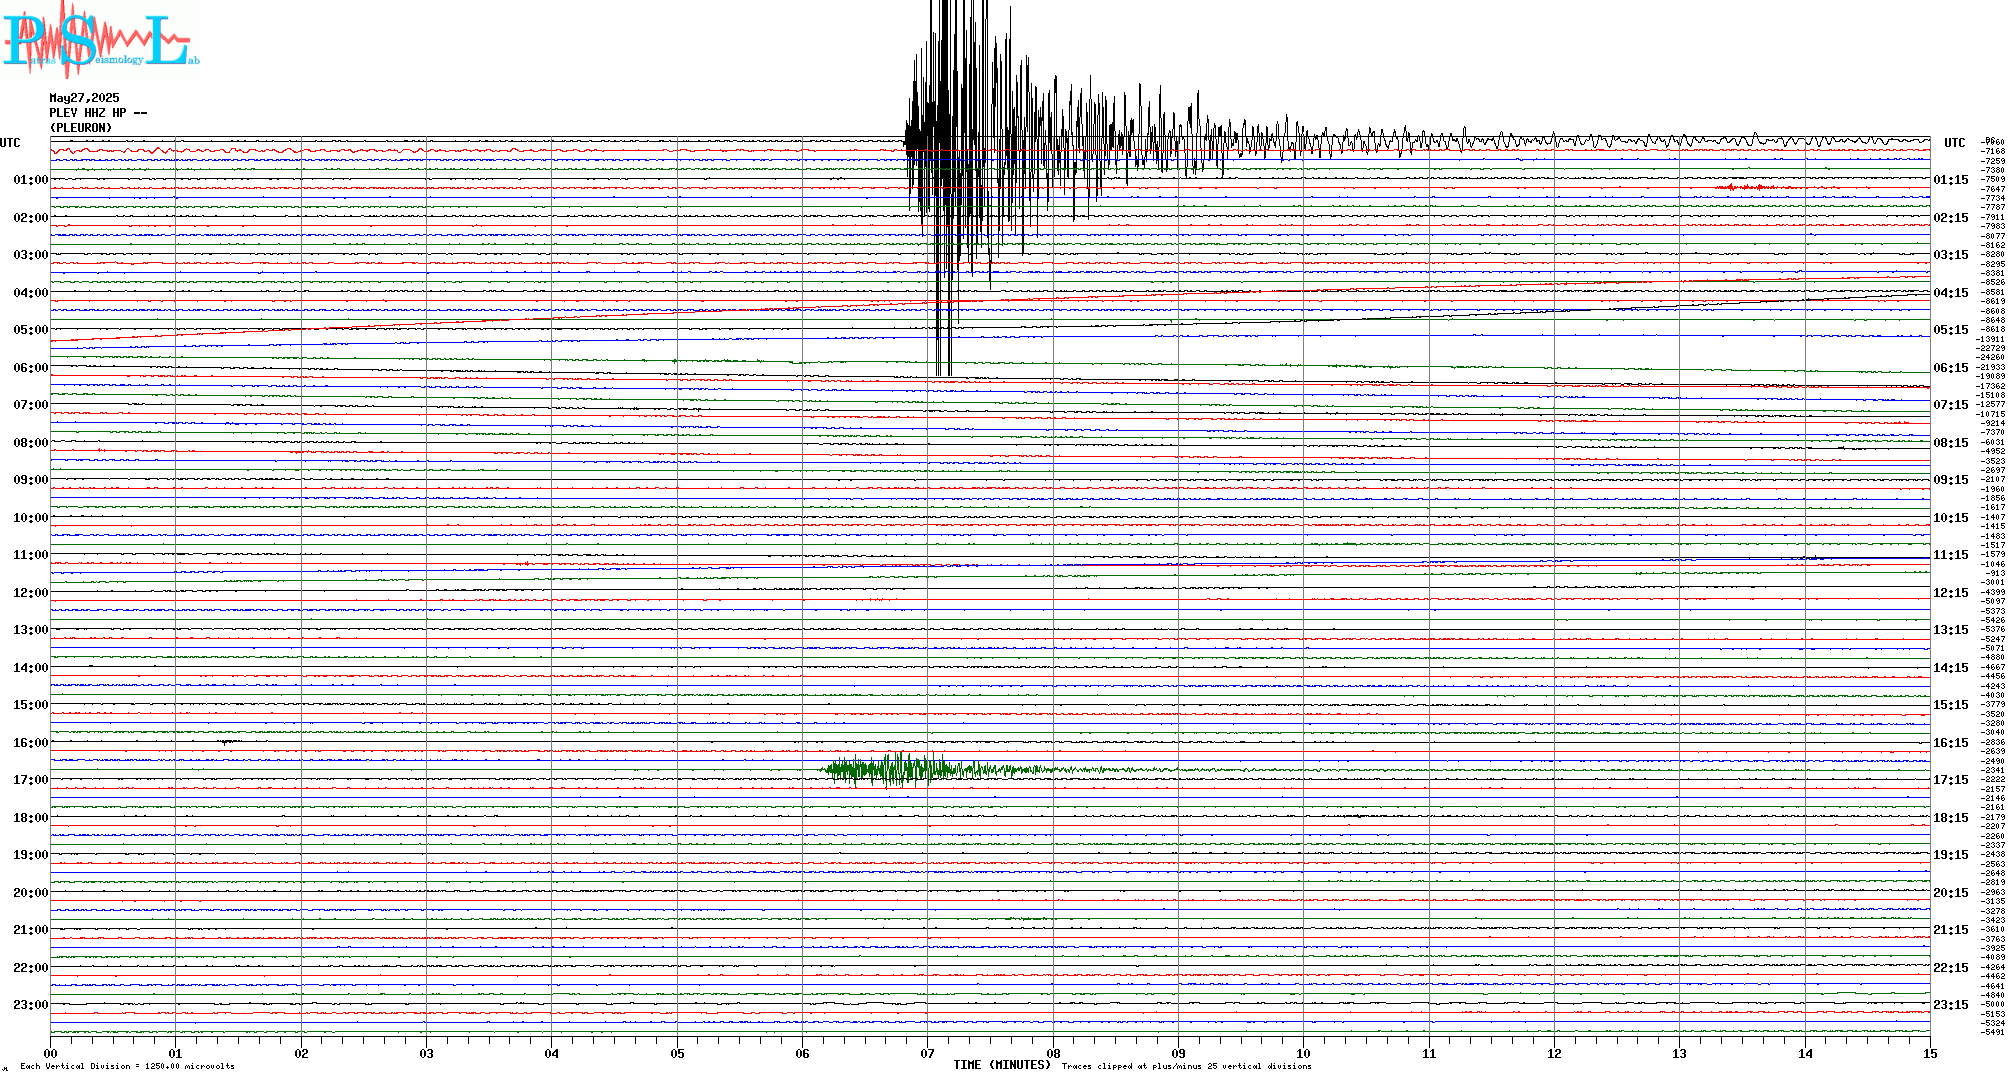Click the 18:15 right-side time label
2010x1080 pixels.
click(1950, 818)
